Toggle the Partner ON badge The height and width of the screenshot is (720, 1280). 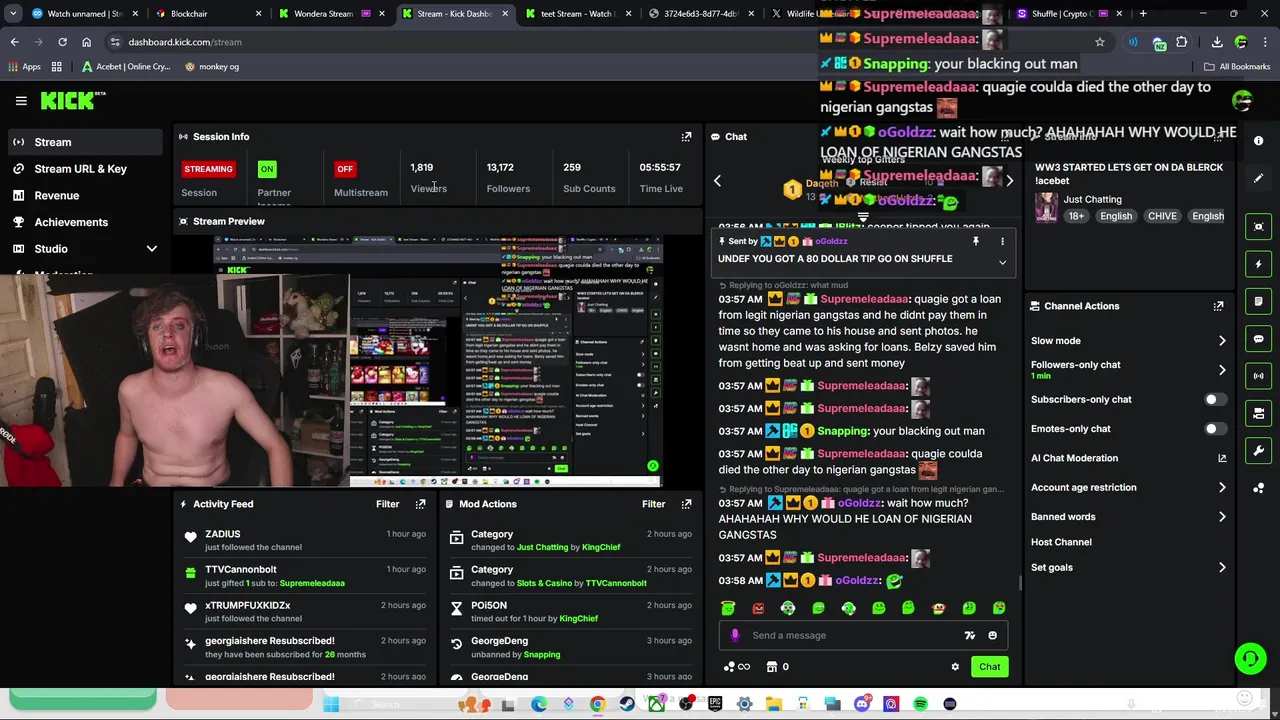coord(267,169)
